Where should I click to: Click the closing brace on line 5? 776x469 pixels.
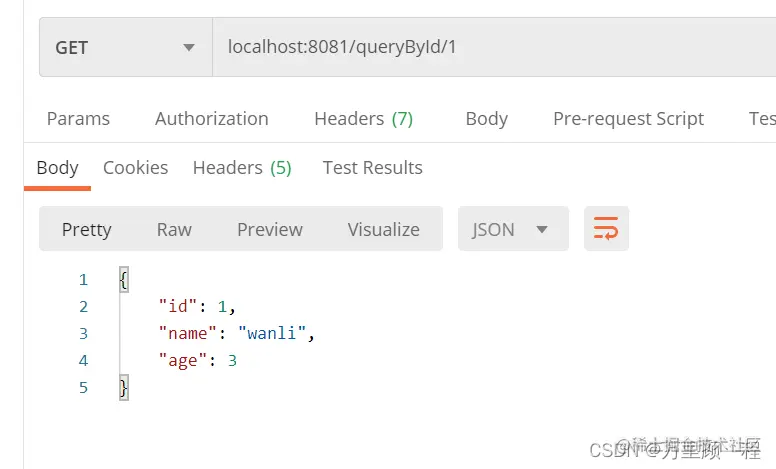click(124, 387)
